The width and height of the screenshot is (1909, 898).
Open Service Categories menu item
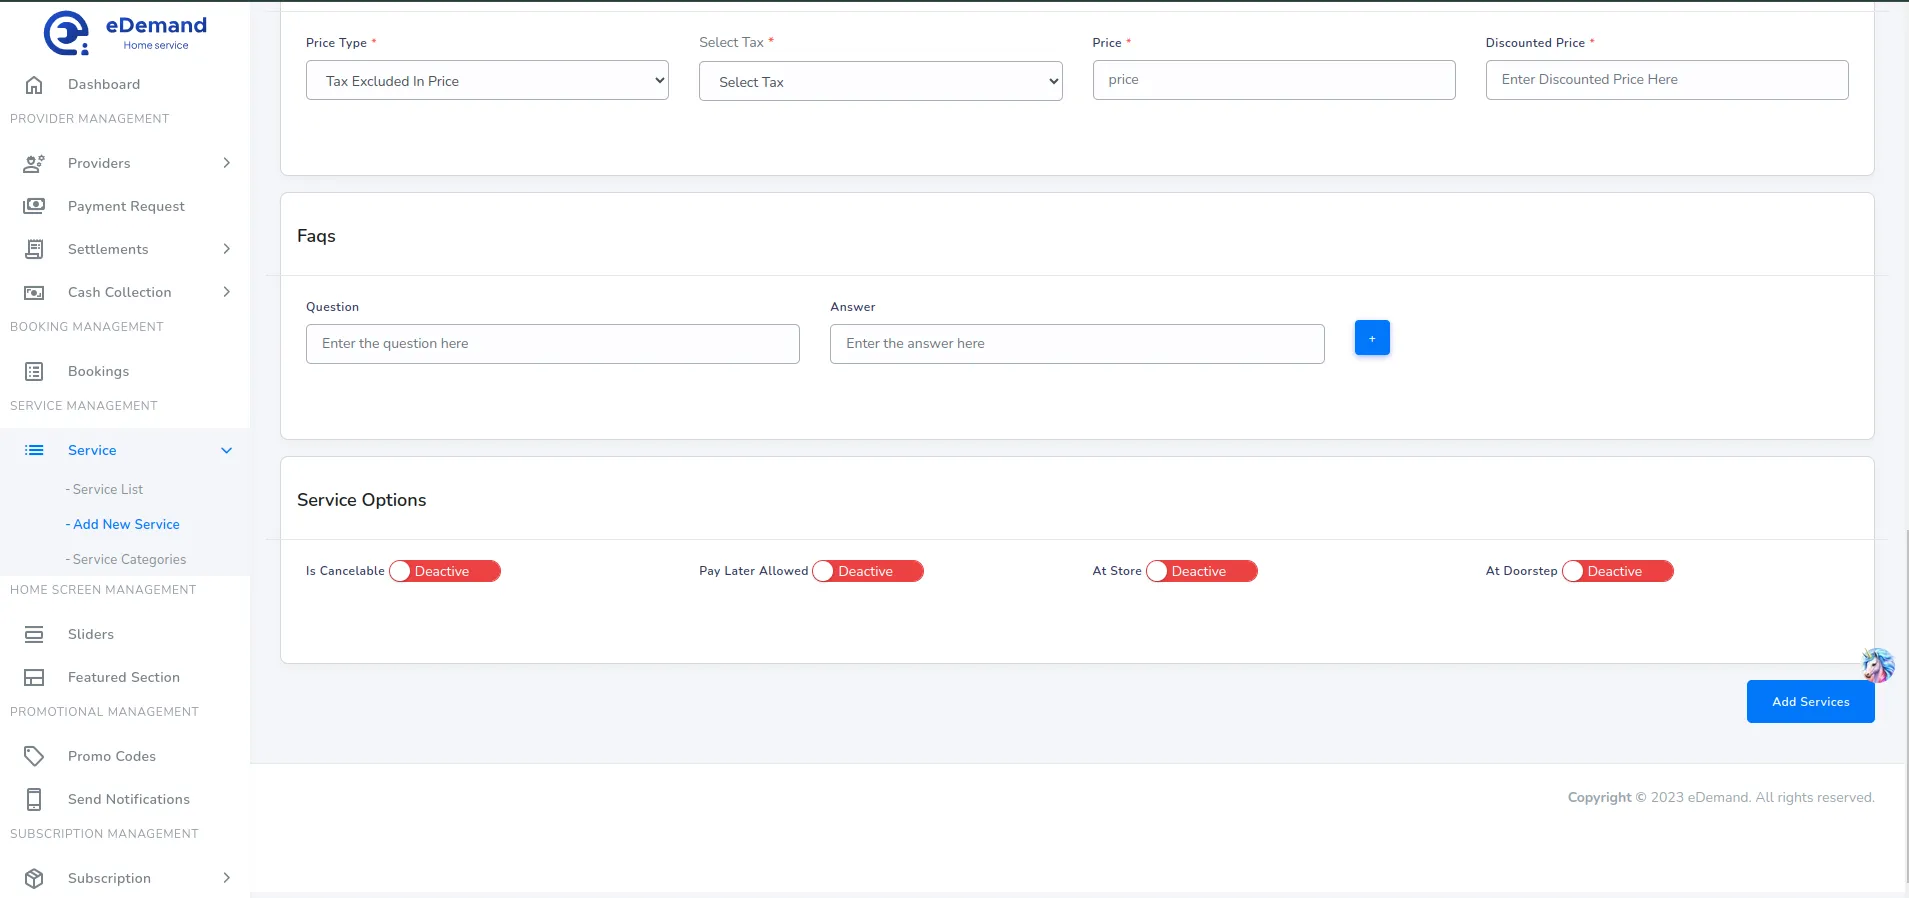[129, 559]
